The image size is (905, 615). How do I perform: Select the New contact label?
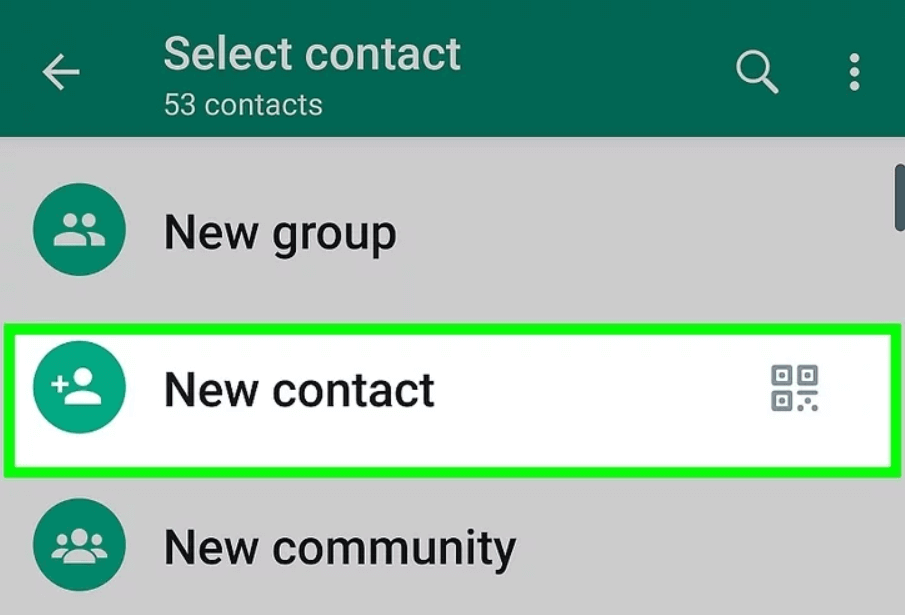(x=299, y=391)
